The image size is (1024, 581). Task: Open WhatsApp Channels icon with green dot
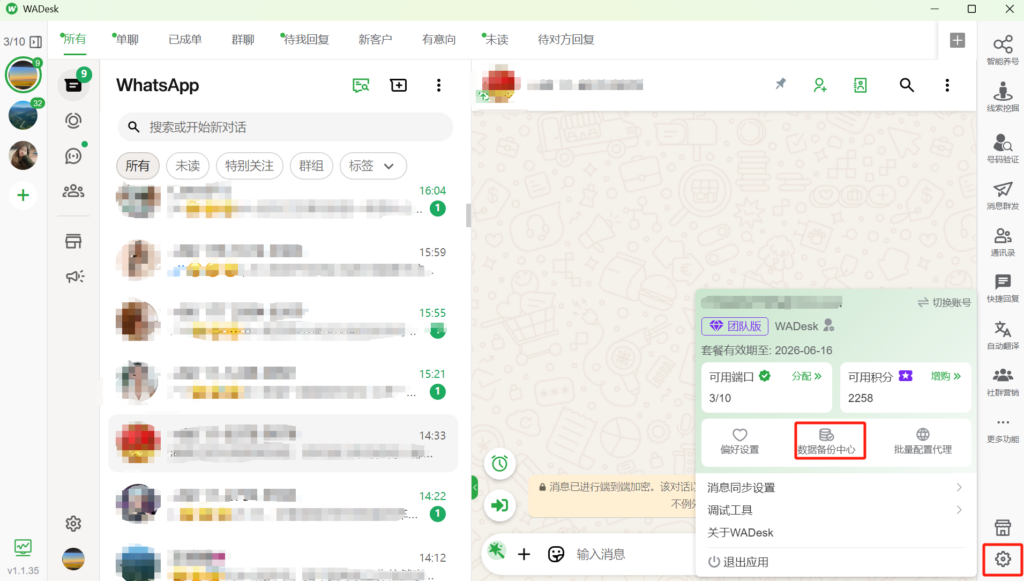tap(73, 155)
